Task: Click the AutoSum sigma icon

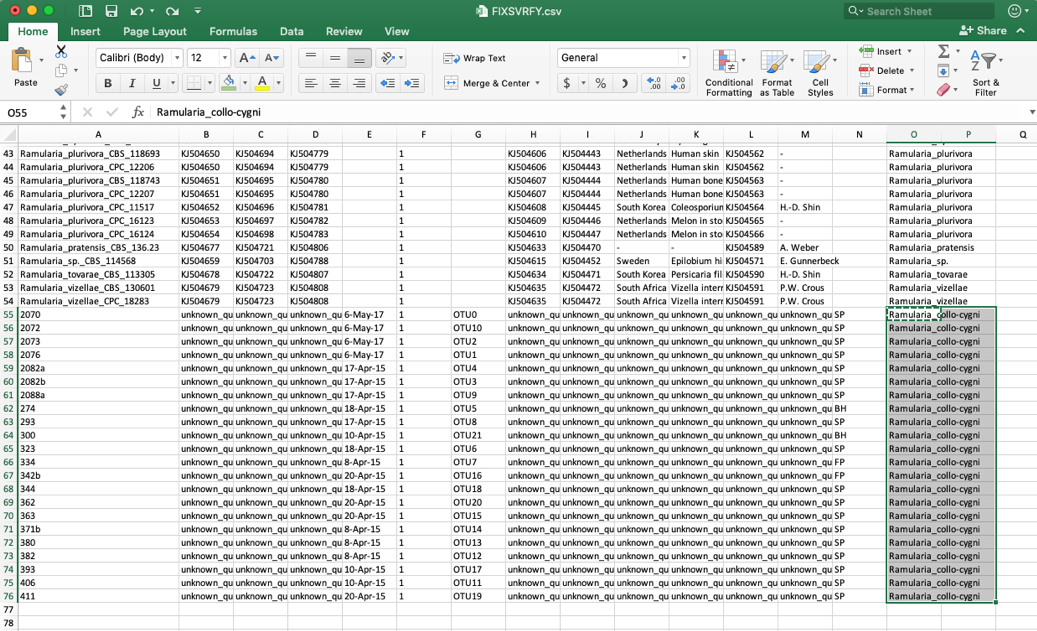Action: click(944, 51)
